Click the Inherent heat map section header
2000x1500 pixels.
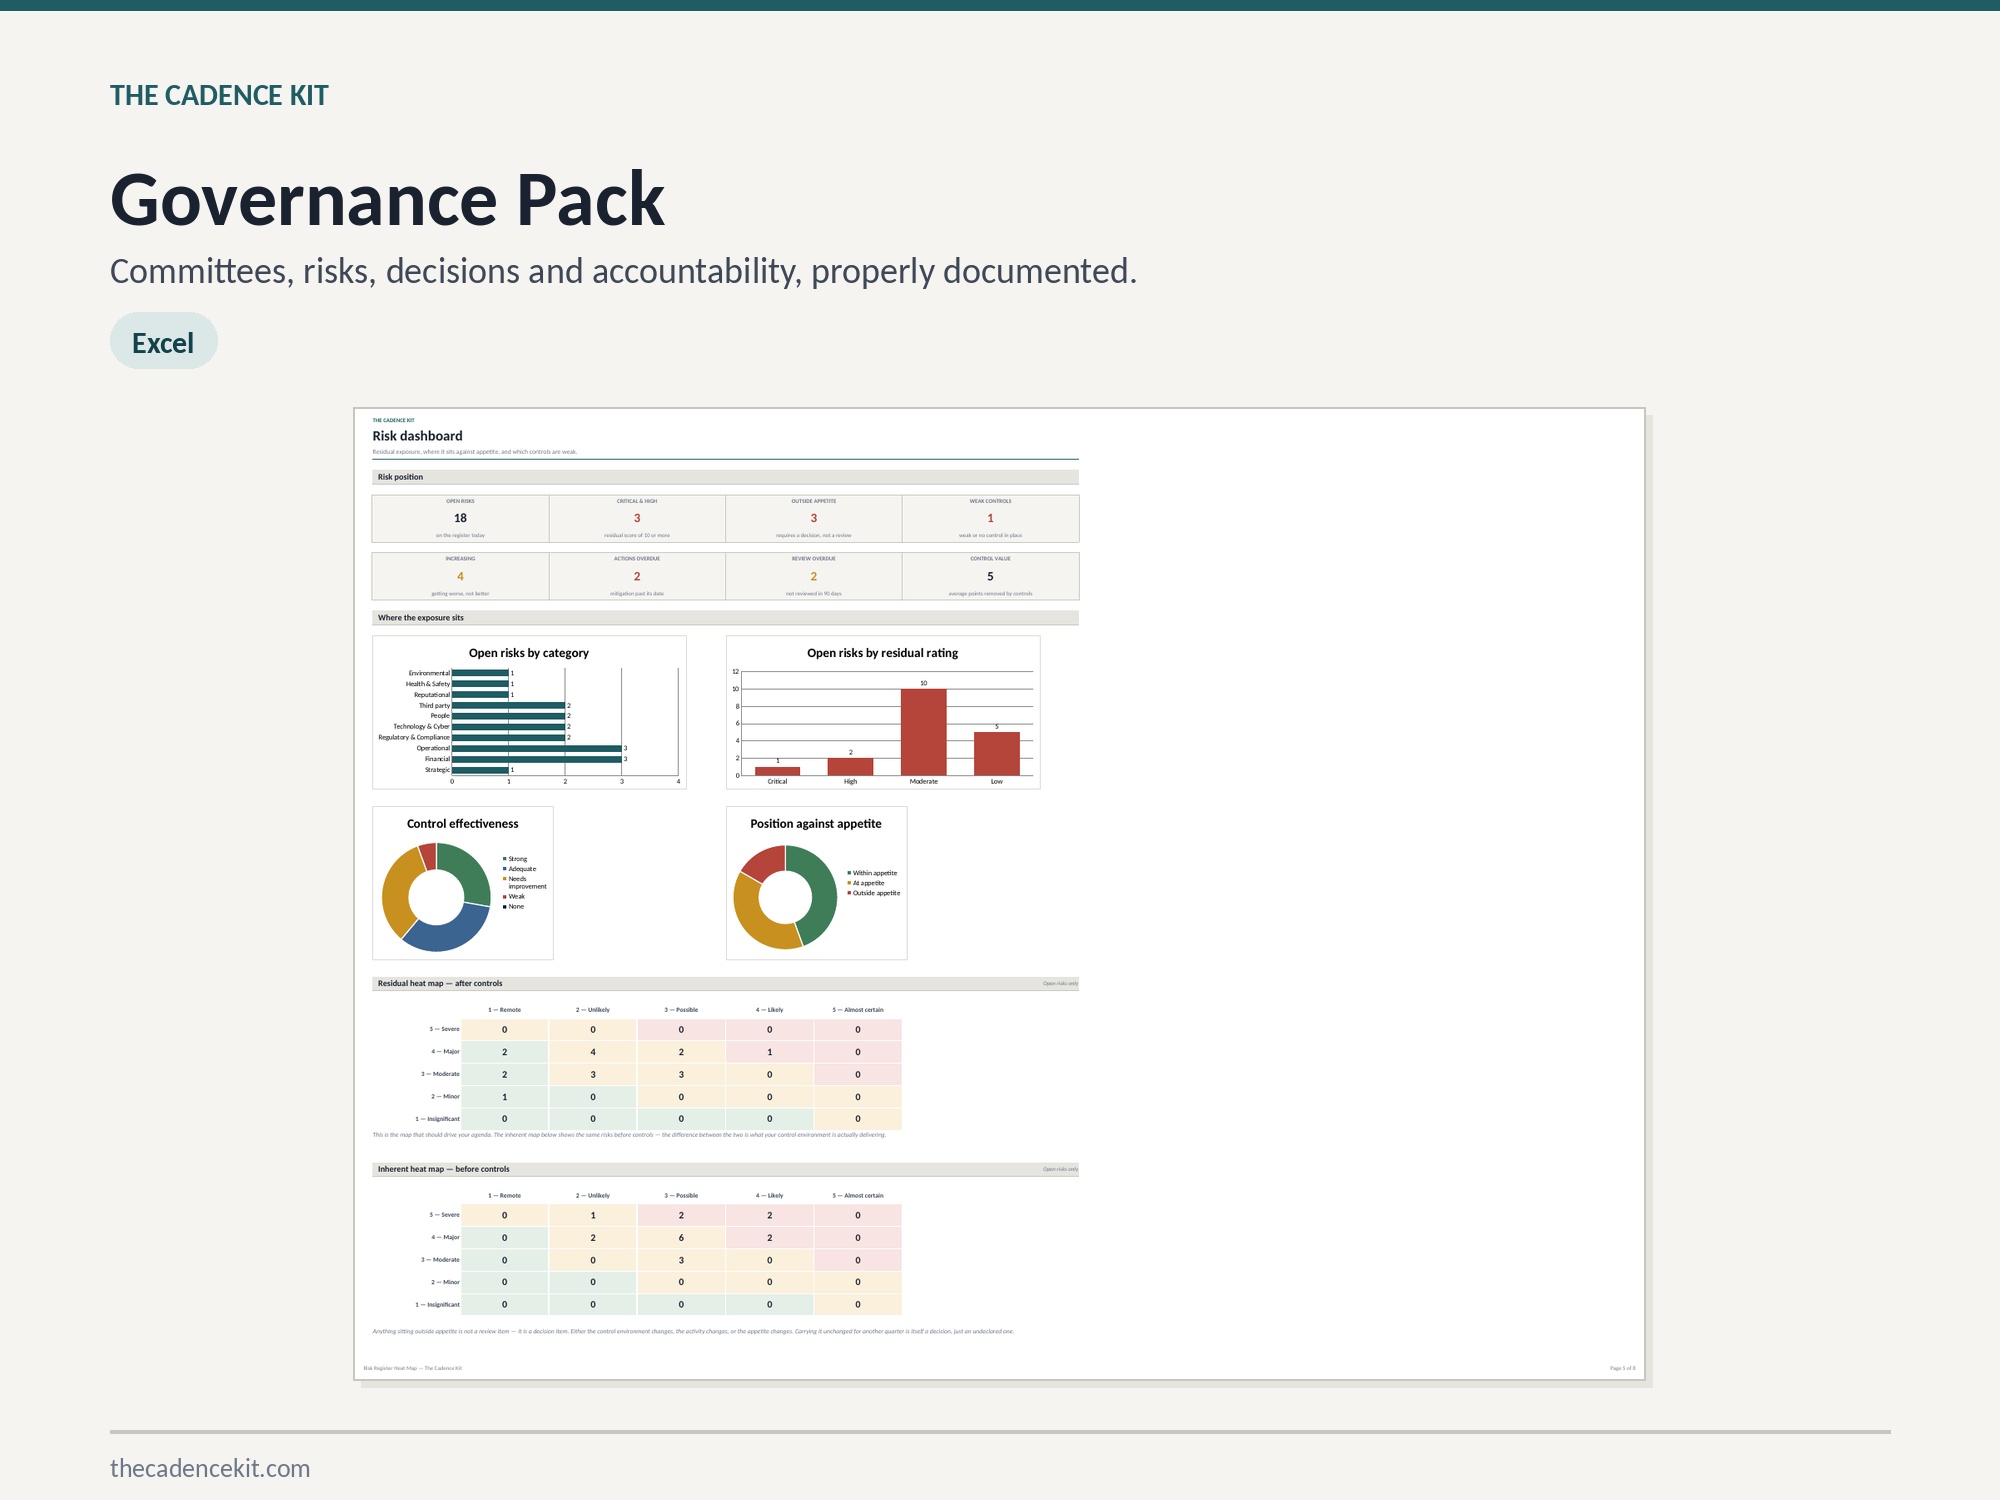(x=725, y=1169)
